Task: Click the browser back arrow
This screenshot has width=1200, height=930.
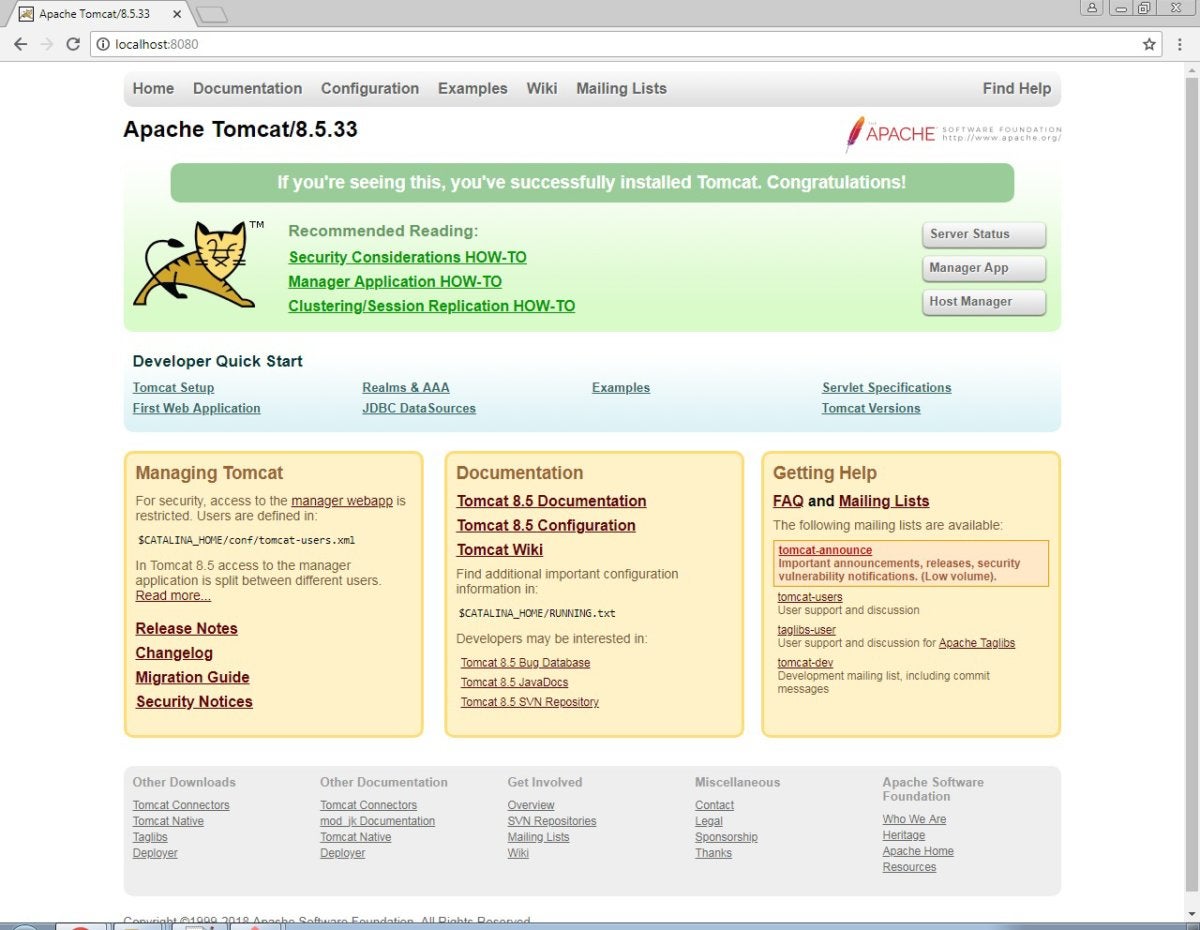Action: click(x=20, y=44)
